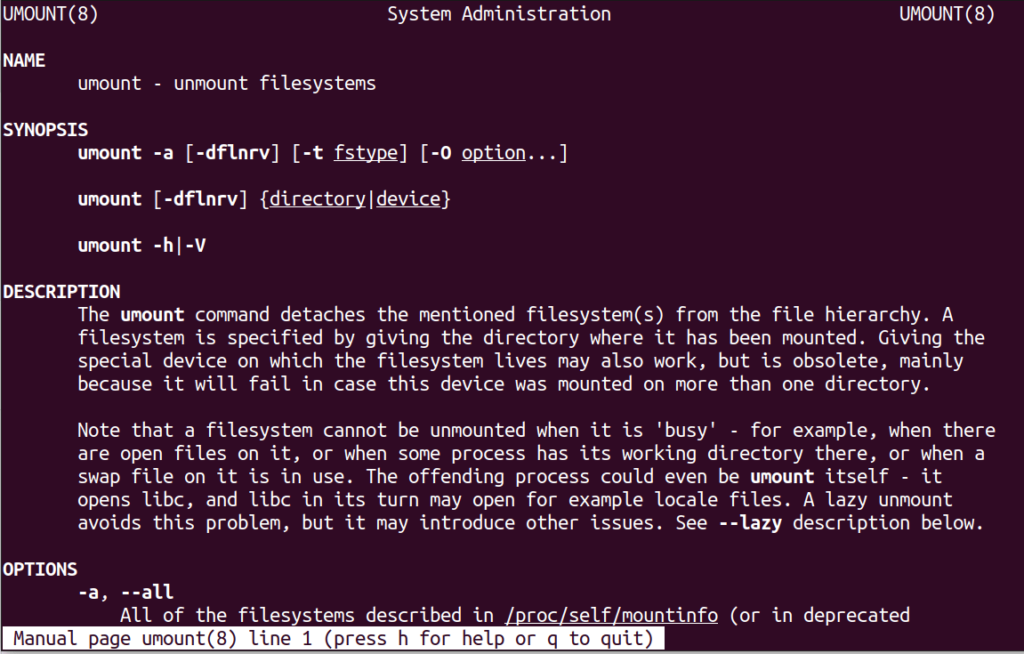Click the System Administration title

(499, 14)
